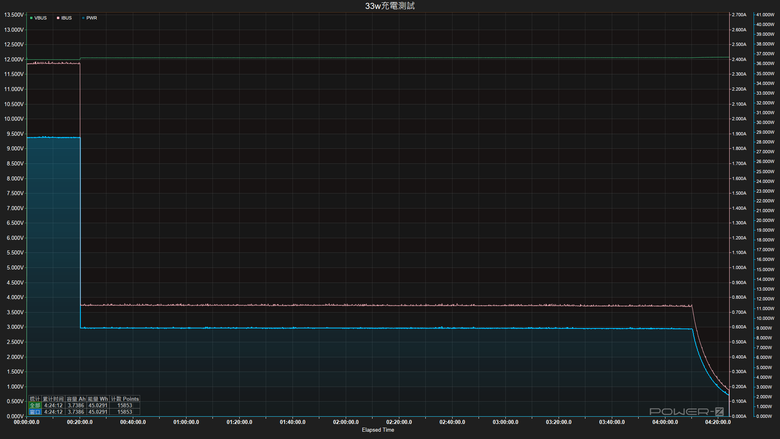Select the blue 窗口 statistics row label
This screenshot has height=439, width=780.
pyautogui.click(x=35, y=412)
